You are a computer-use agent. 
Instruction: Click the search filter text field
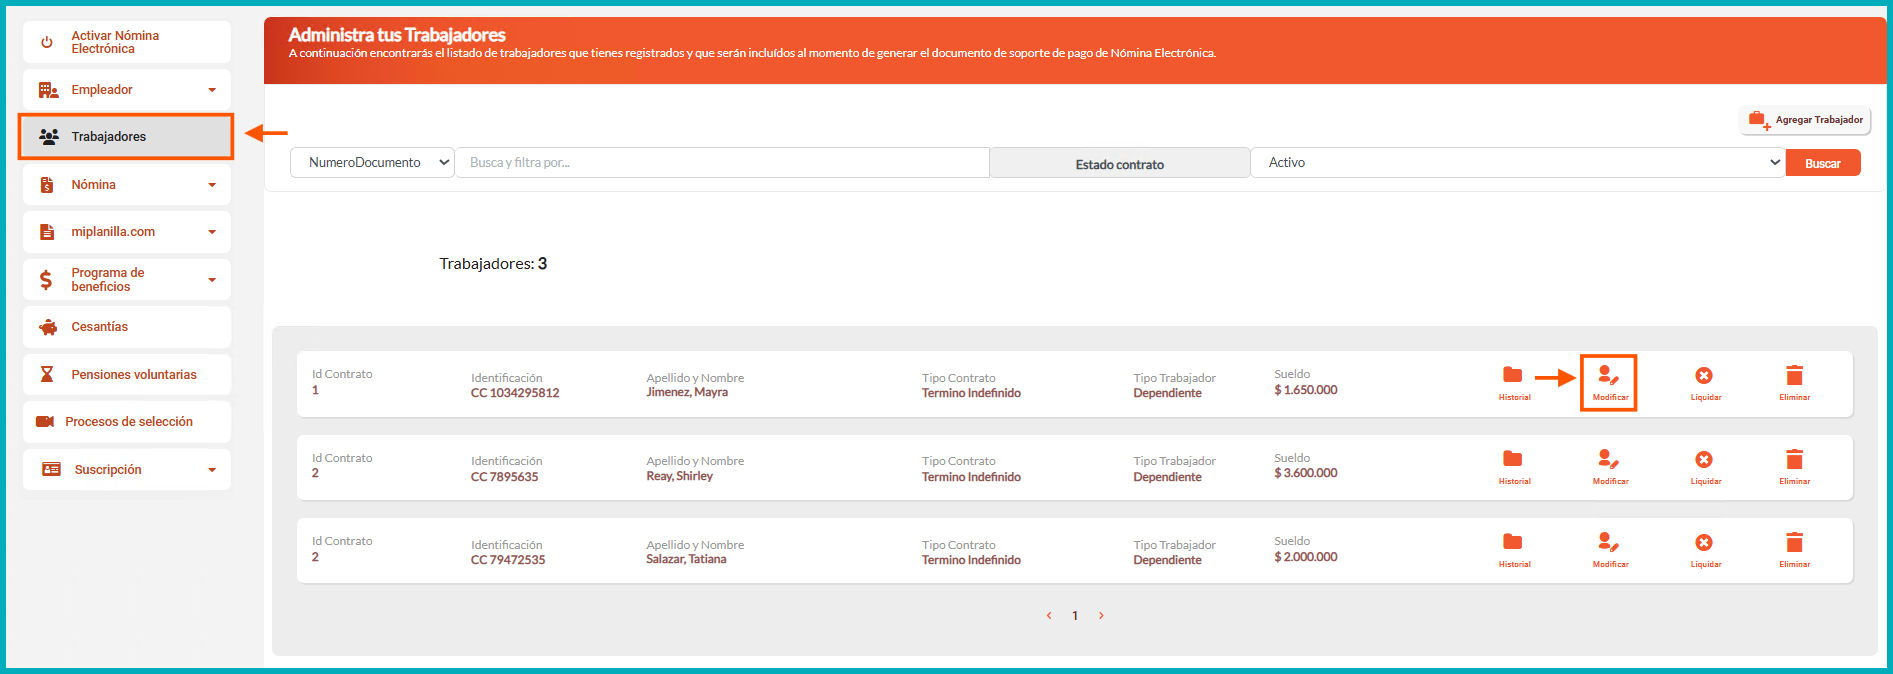coord(721,163)
